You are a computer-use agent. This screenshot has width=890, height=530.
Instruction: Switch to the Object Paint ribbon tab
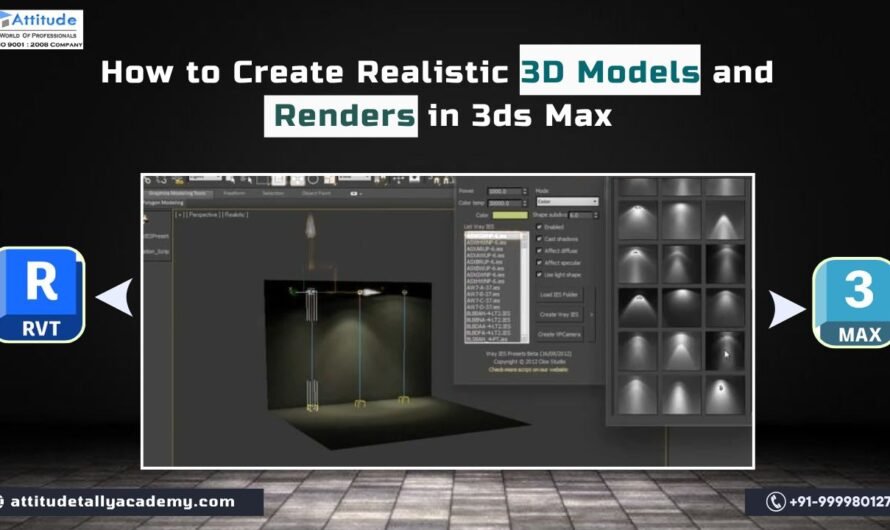coord(316,194)
